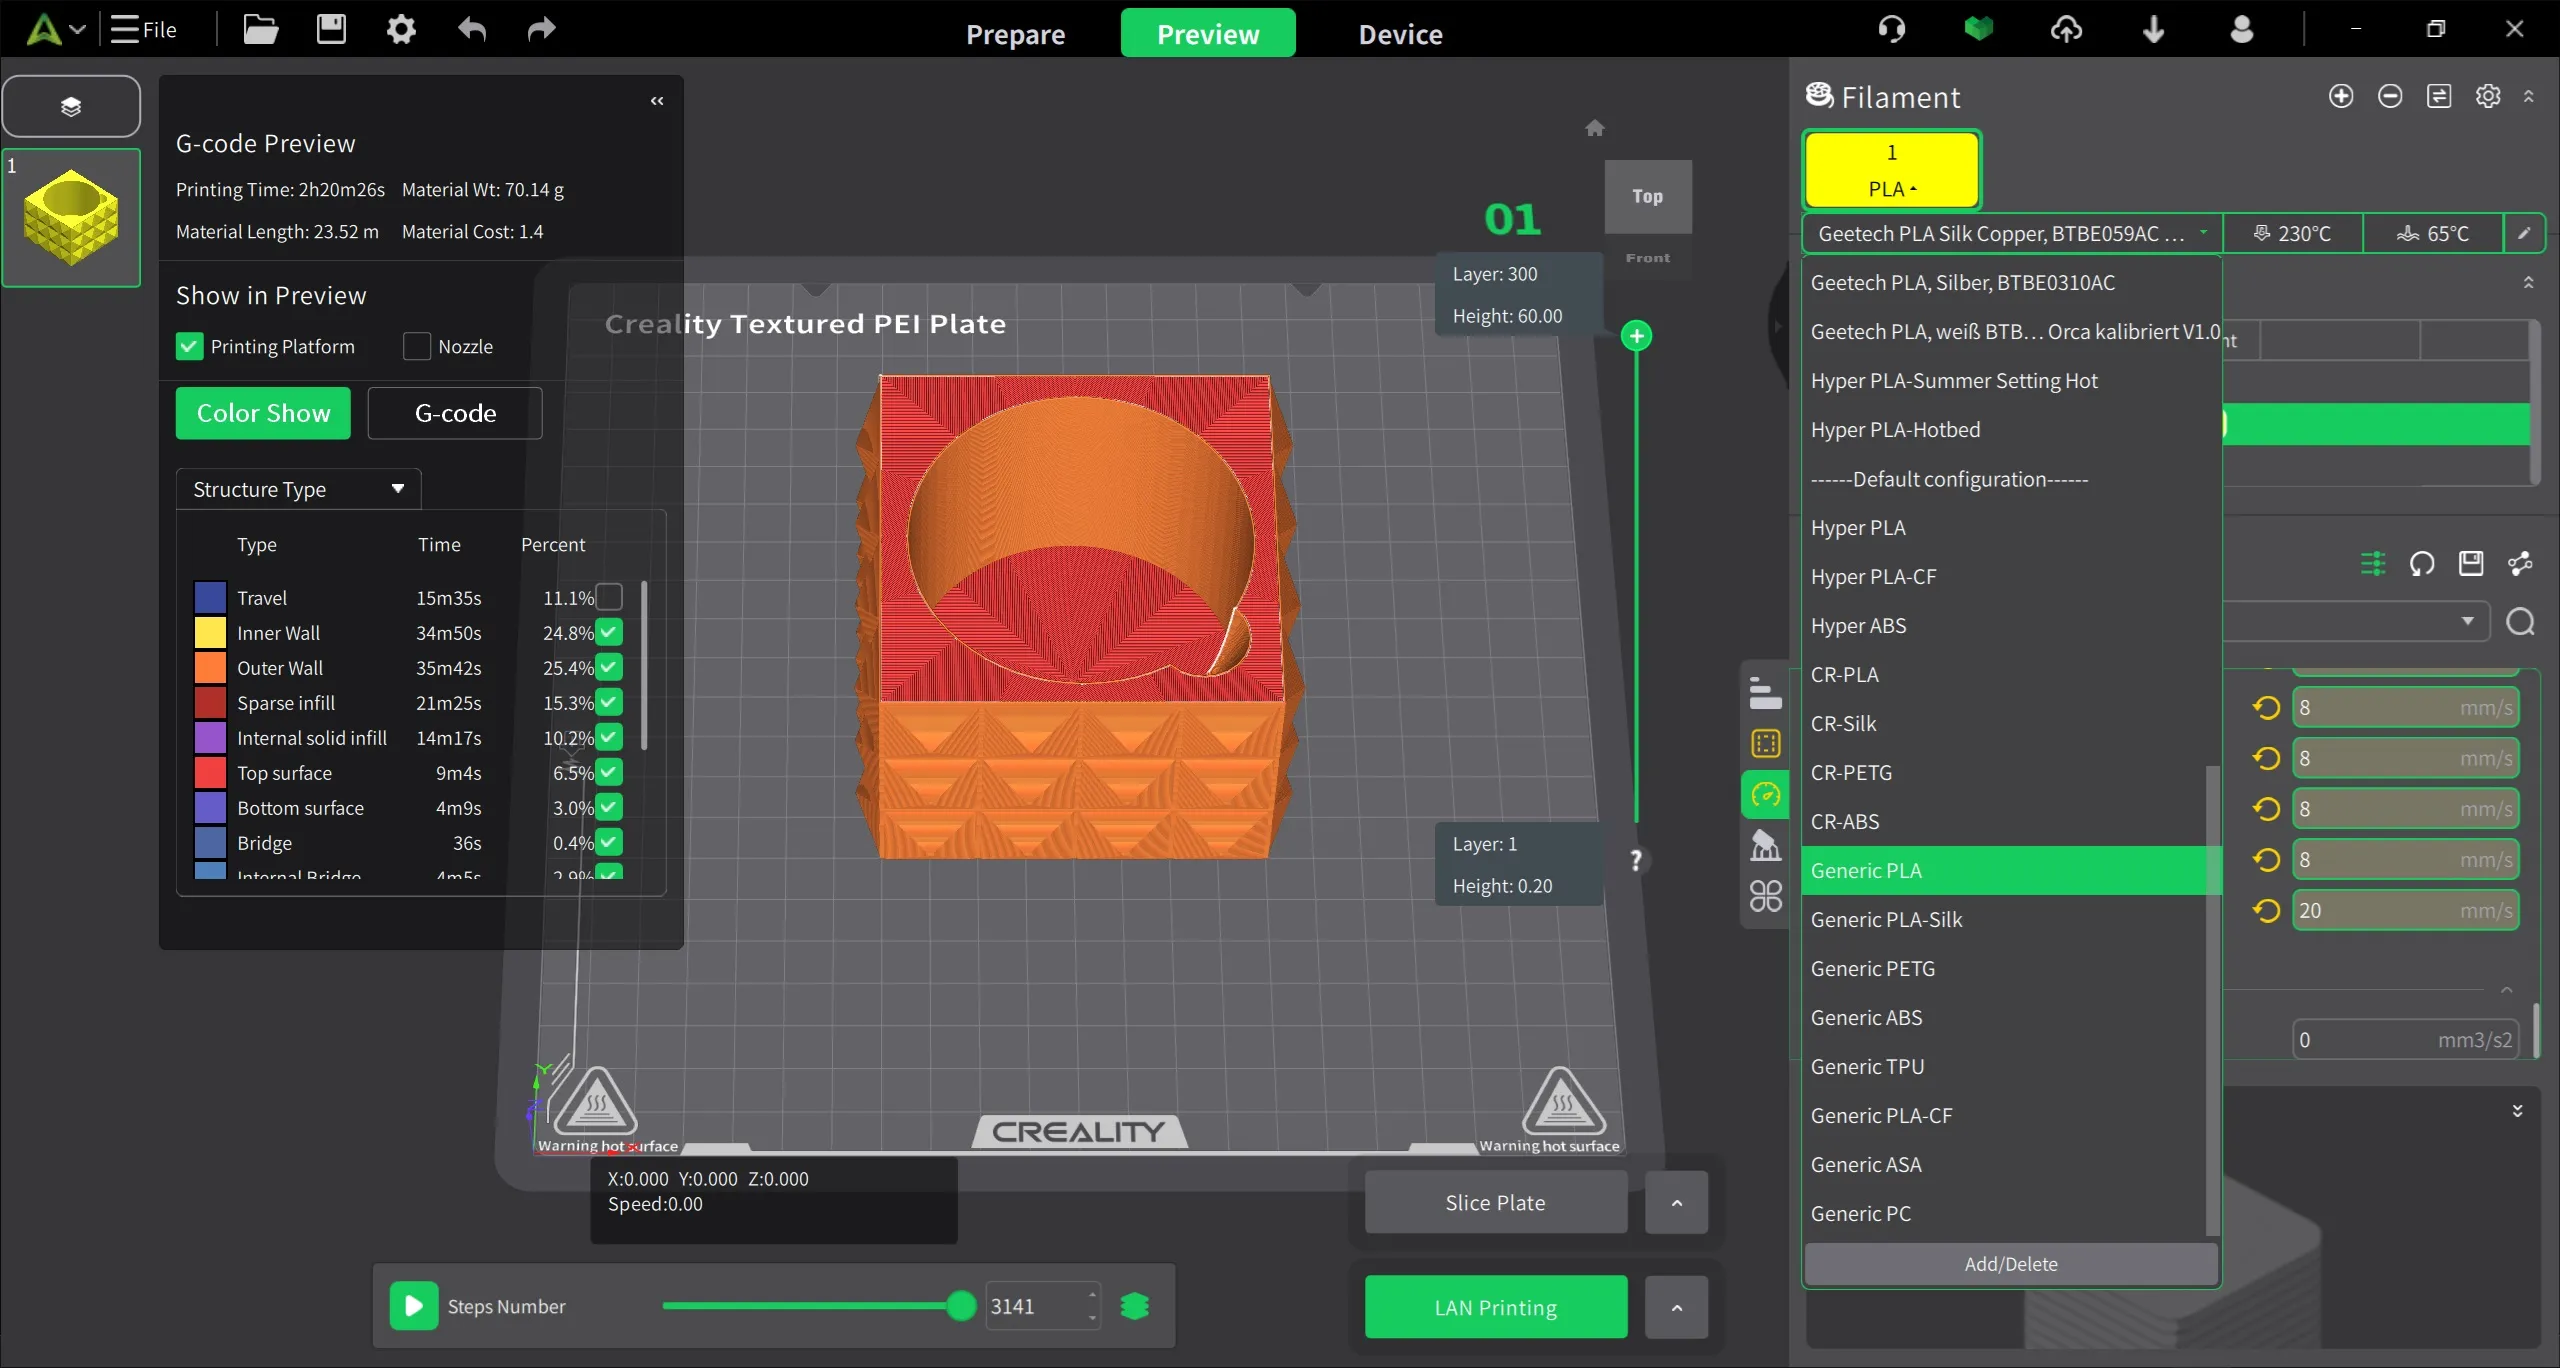
Task: Click the home view icon
Action: click(1595, 128)
